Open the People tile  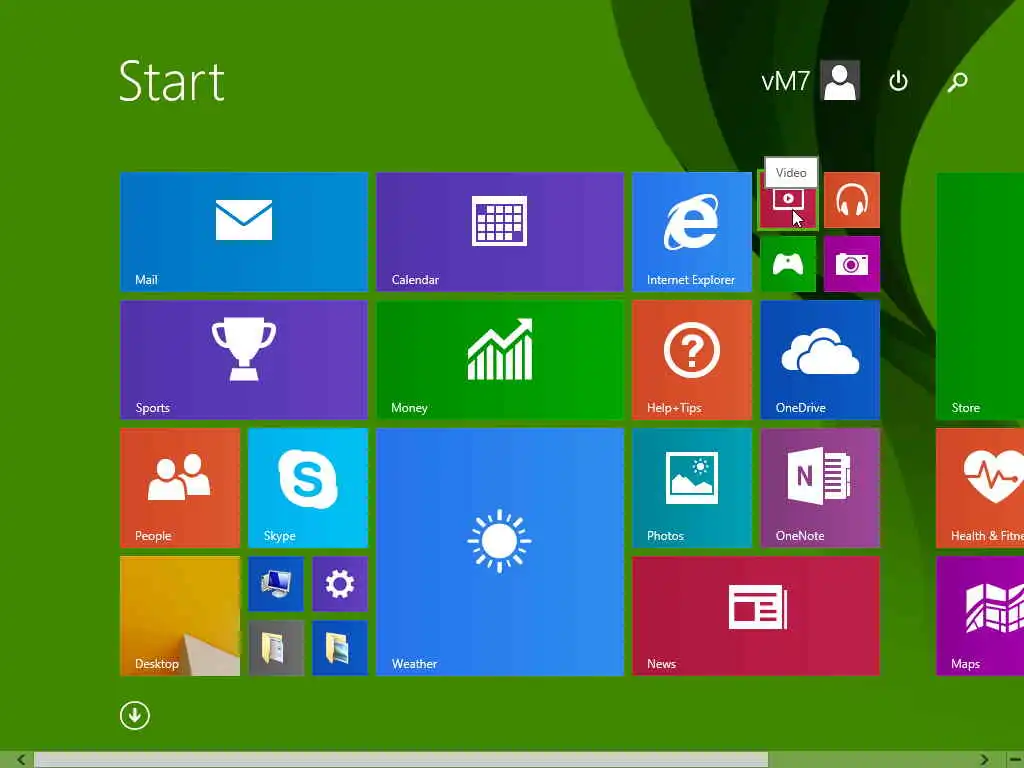pyautogui.click(x=180, y=488)
